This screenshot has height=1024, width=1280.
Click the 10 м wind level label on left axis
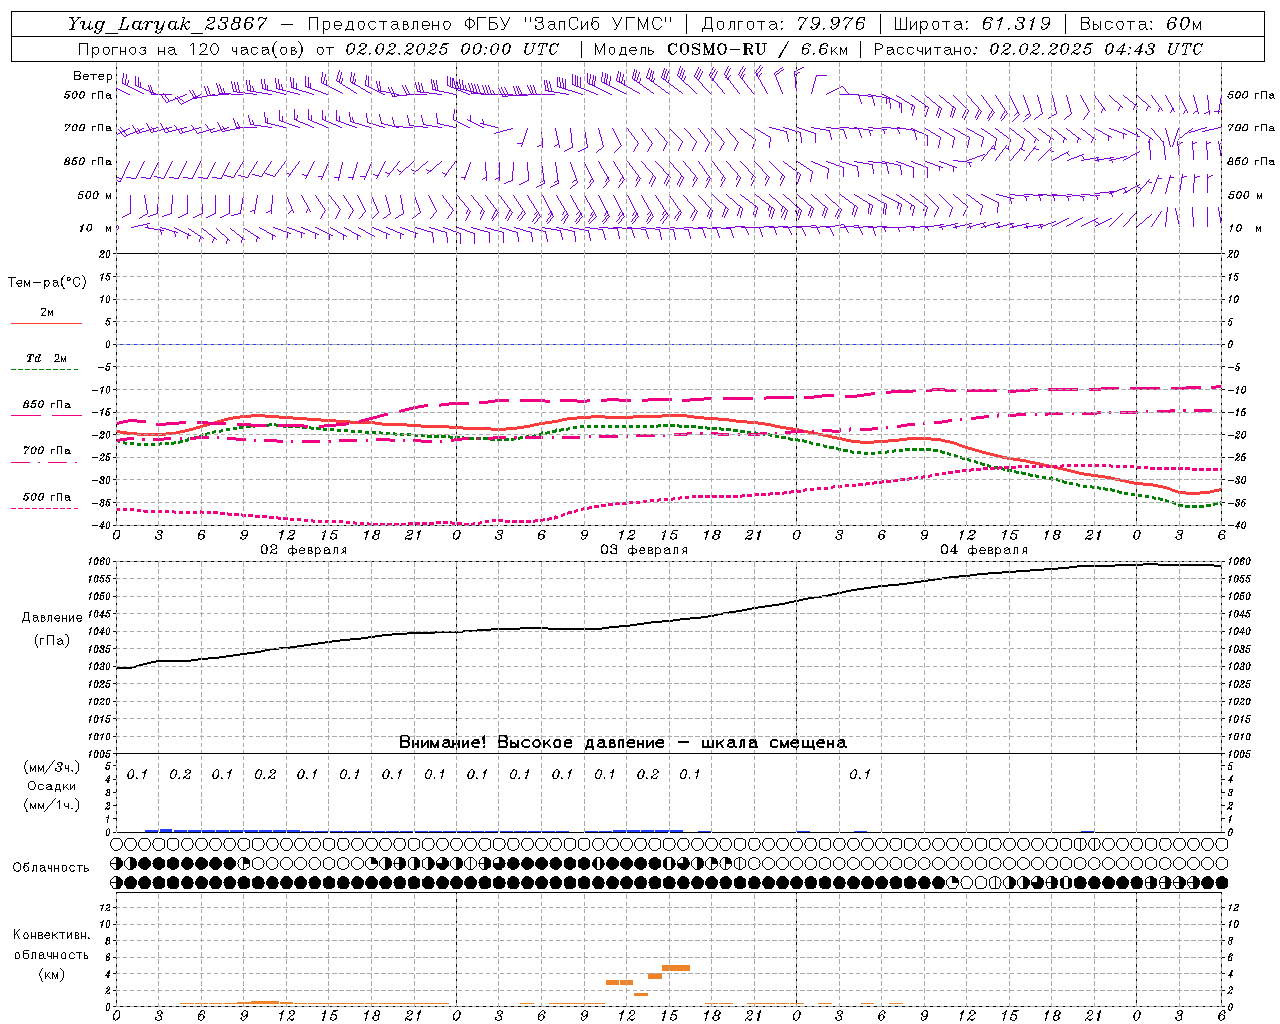click(x=95, y=229)
